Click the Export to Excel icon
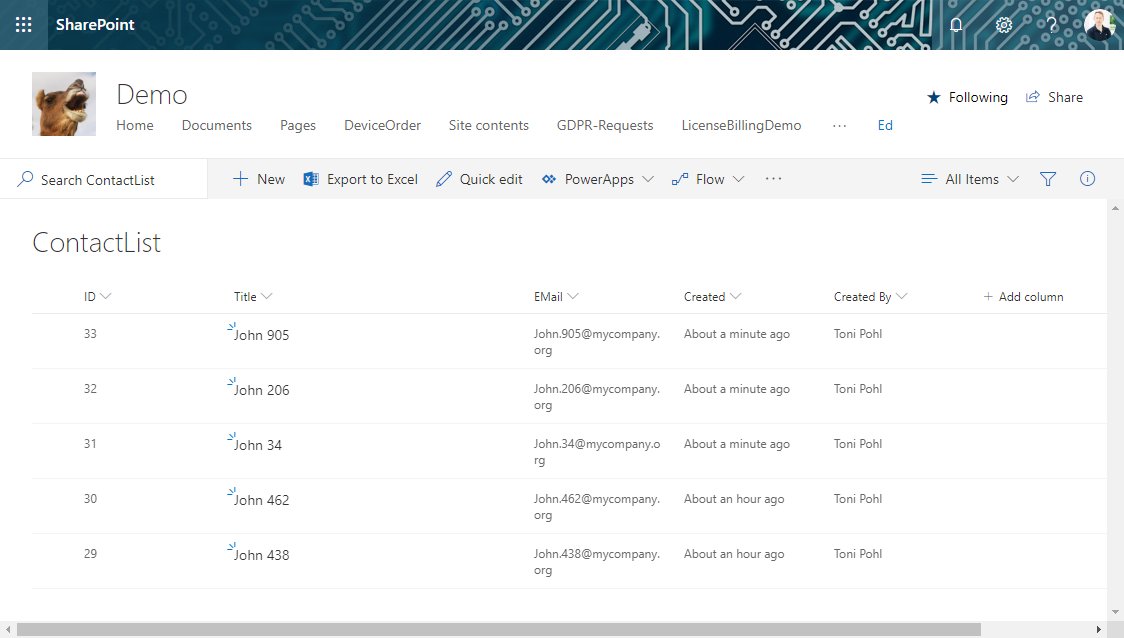1124x638 pixels. pos(311,179)
